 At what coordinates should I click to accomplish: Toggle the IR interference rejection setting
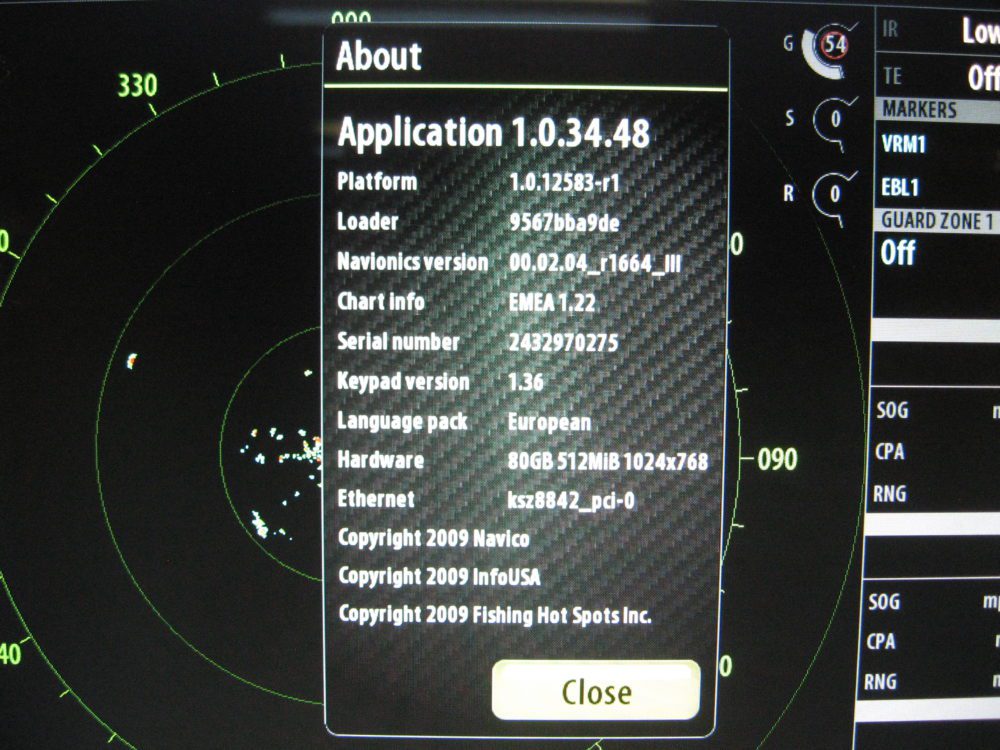[937, 29]
